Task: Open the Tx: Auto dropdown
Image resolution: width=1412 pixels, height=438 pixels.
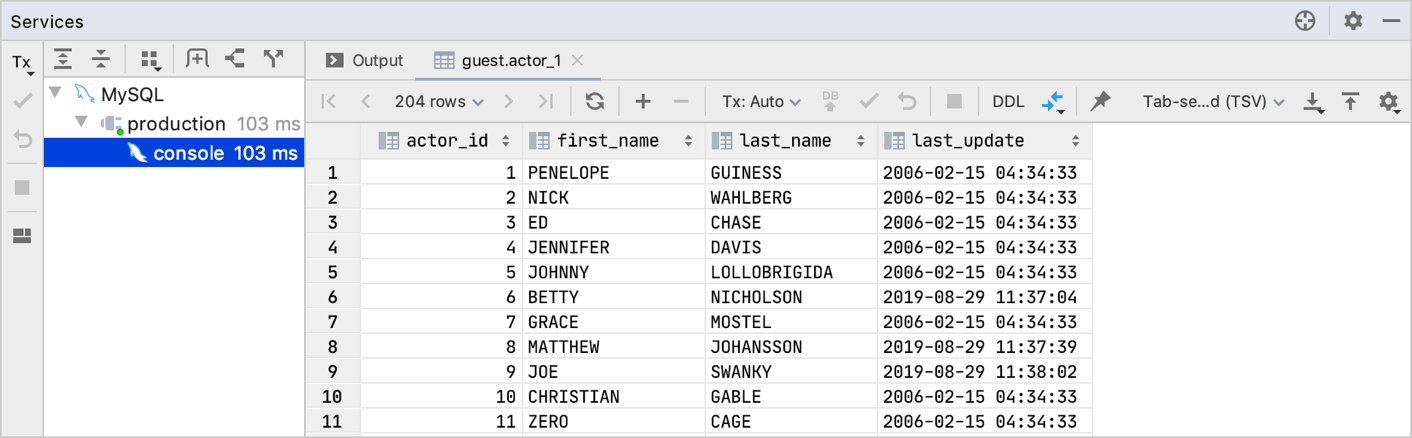Action: (761, 101)
